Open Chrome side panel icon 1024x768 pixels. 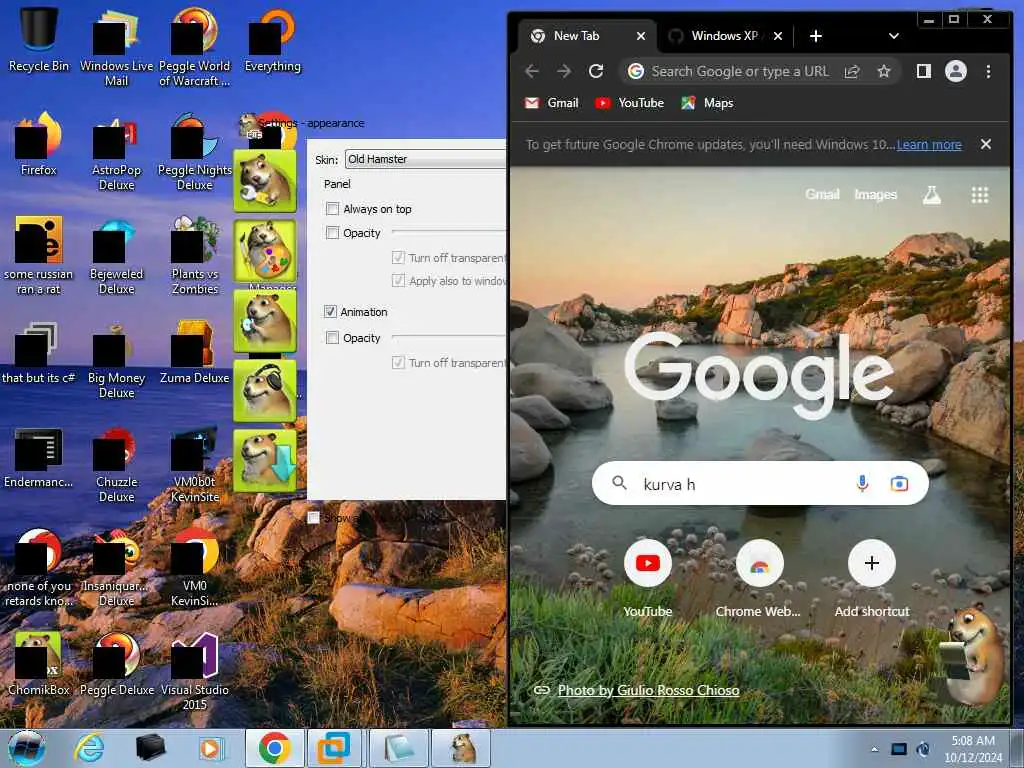click(923, 71)
